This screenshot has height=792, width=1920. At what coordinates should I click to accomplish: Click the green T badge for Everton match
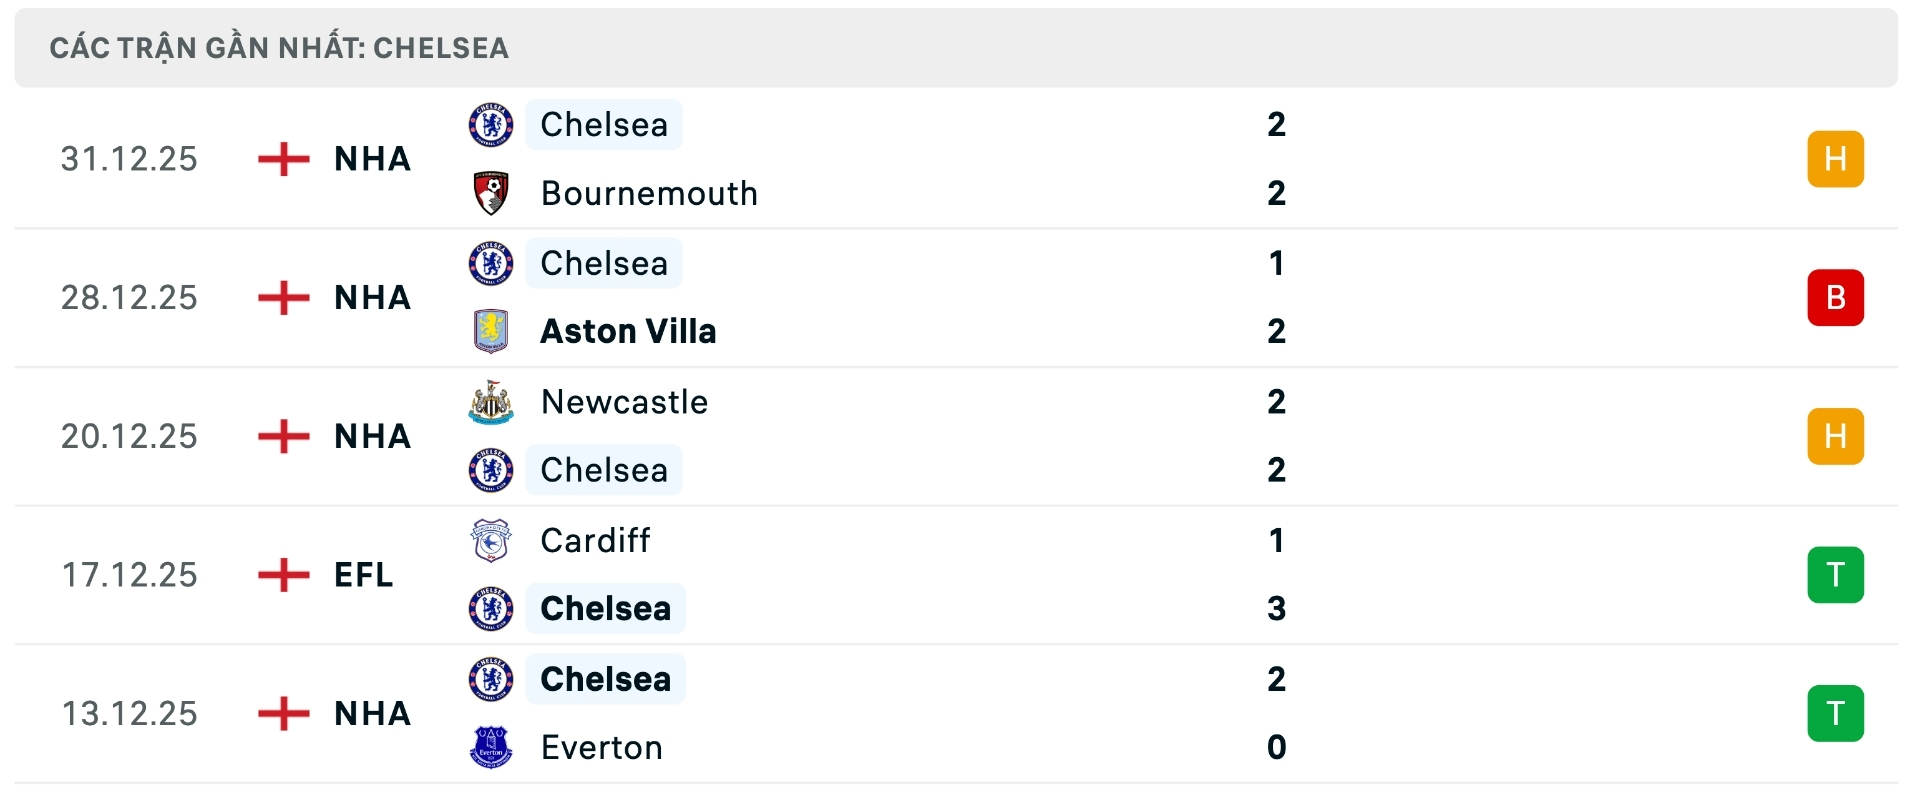coord(1836,713)
